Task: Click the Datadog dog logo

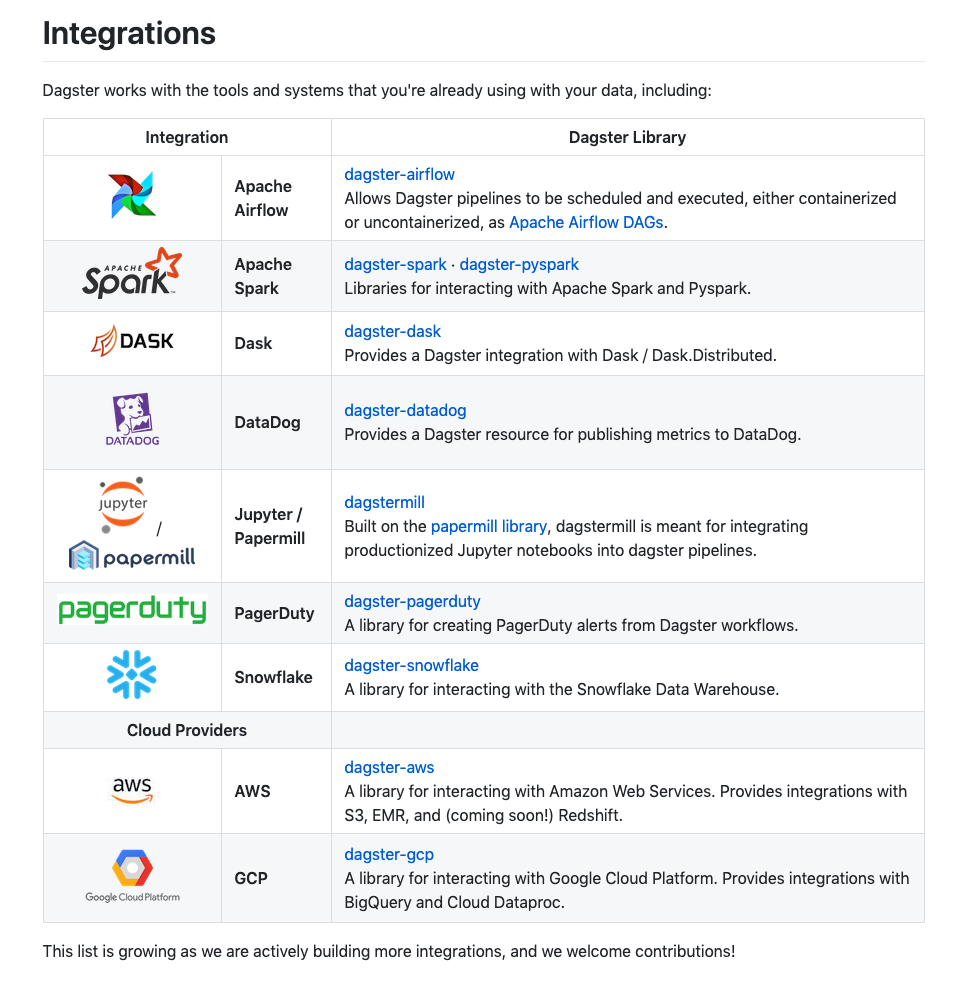Action: point(132,419)
